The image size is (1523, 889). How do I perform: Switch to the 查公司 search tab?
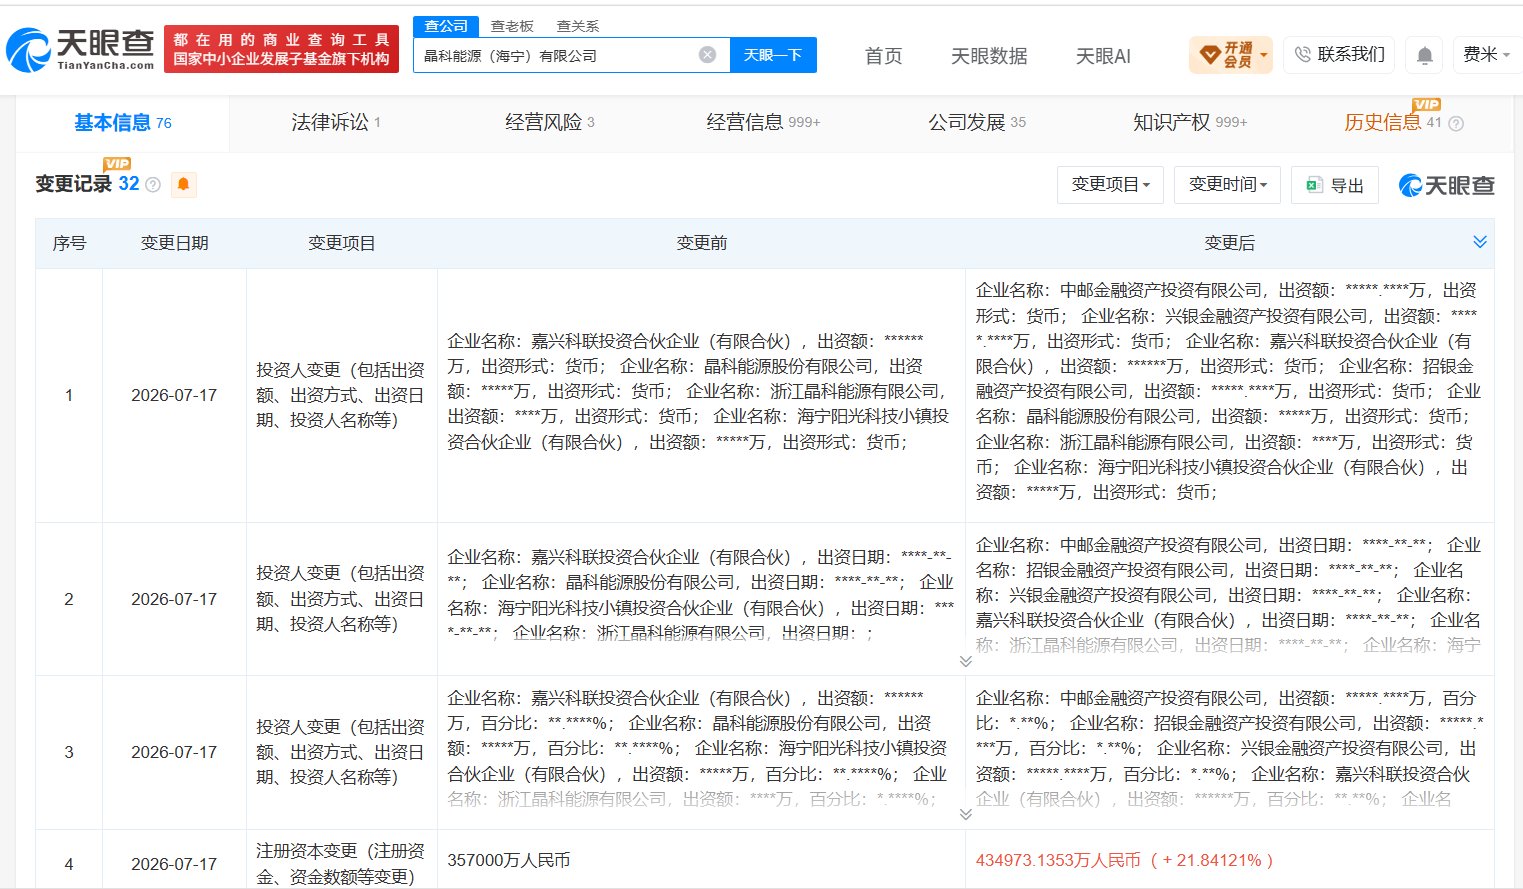click(x=446, y=26)
